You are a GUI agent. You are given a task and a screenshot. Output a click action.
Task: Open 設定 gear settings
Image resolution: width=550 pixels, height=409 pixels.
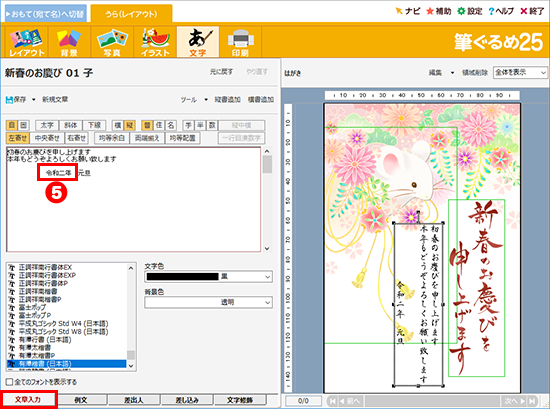tap(461, 11)
